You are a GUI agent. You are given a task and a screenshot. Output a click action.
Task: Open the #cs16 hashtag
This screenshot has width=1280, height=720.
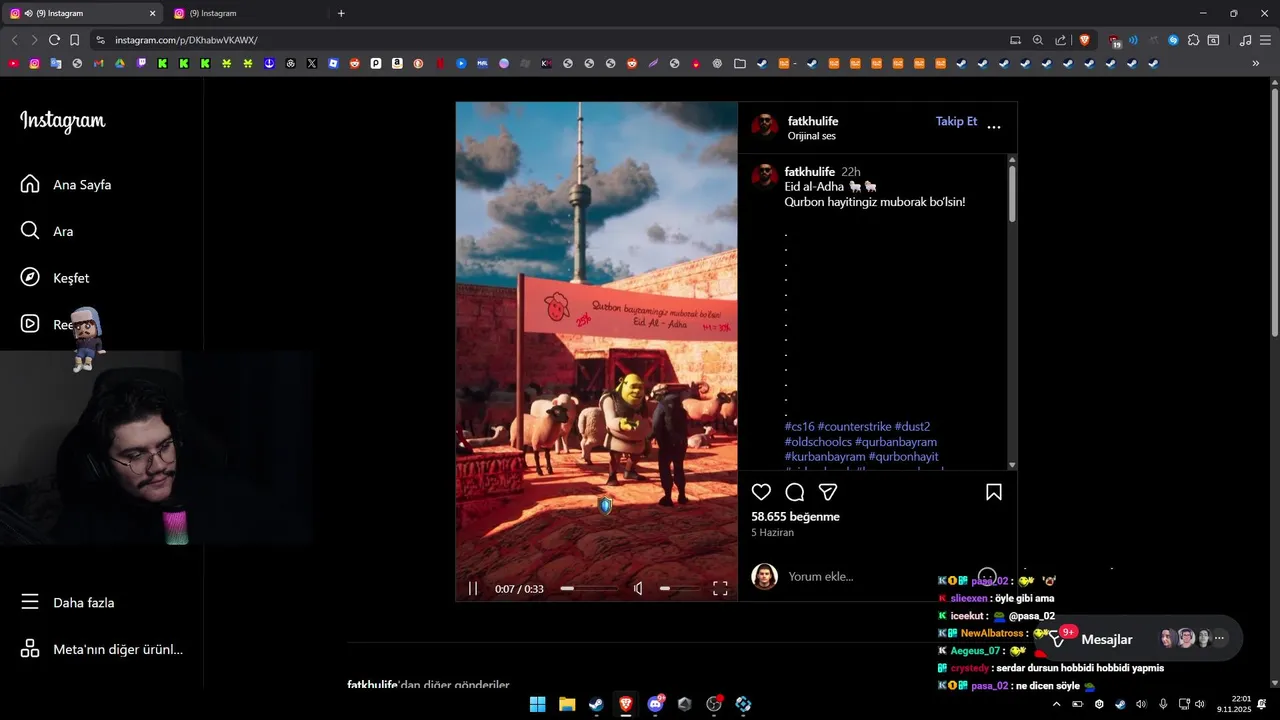[800, 427]
